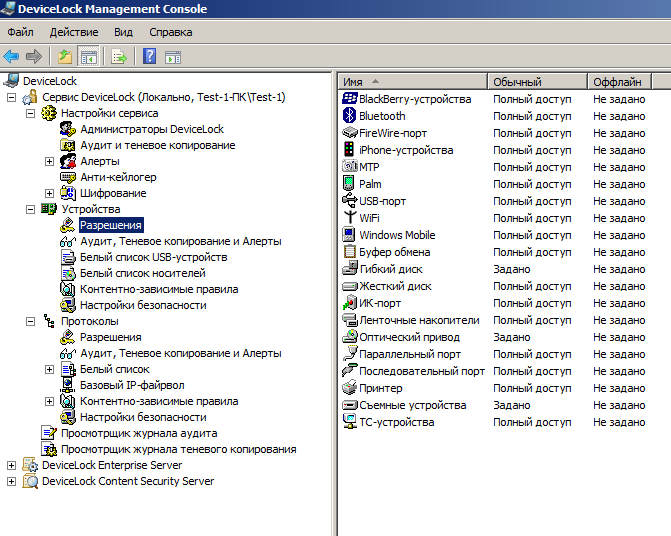Expand the Шифрование node
Image resolution: width=671 pixels, height=536 pixels.
pos(49,194)
